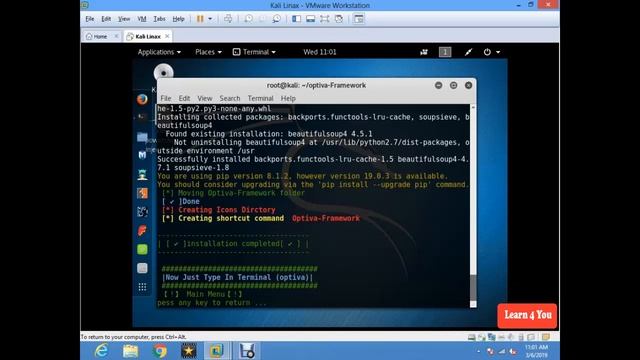This screenshot has height=360, width=640.
Task: Open Chrome from Windows taskbar
Action: click(160, 351)
